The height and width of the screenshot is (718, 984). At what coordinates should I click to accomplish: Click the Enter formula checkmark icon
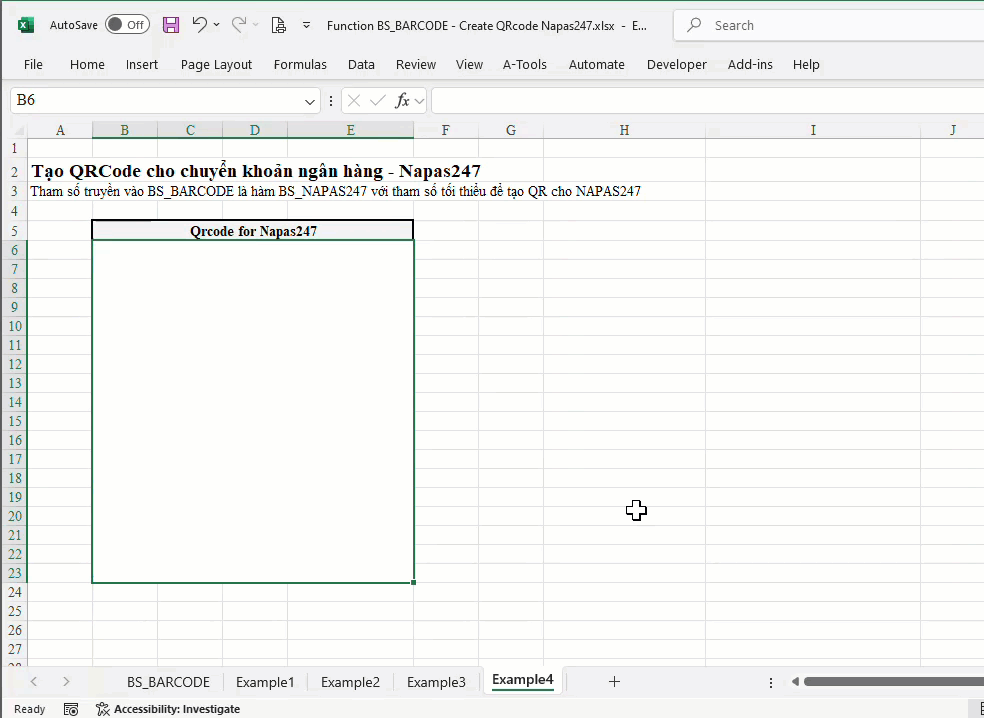click(x=377, y=101)
